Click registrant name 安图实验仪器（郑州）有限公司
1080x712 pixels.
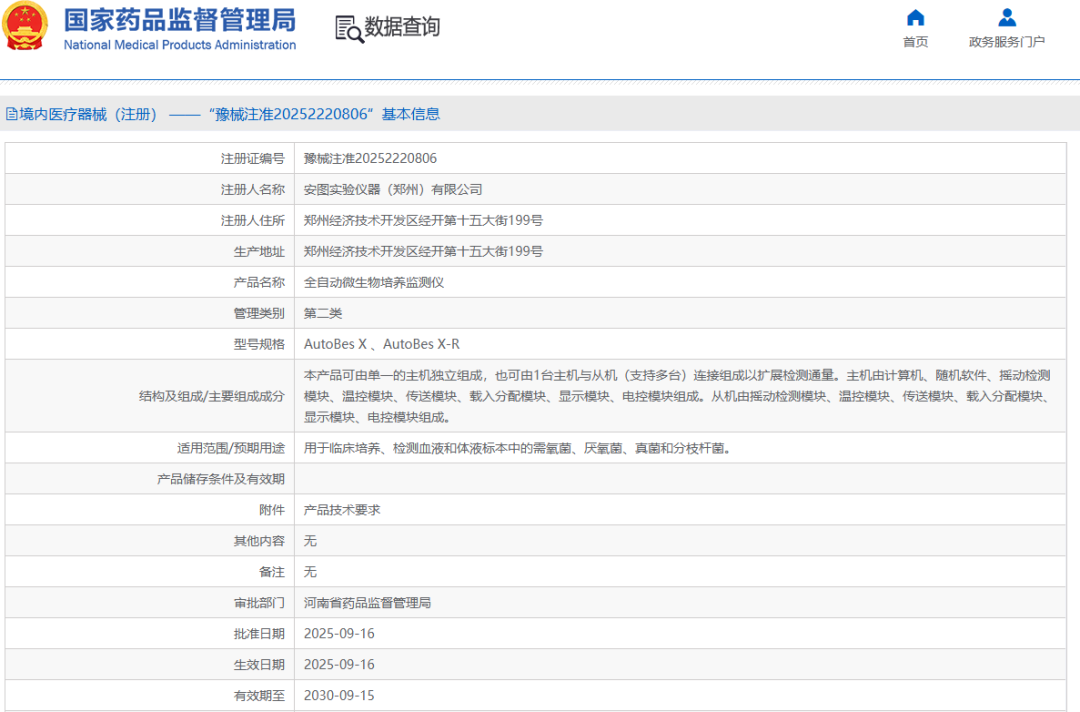(x=393, y=189)
